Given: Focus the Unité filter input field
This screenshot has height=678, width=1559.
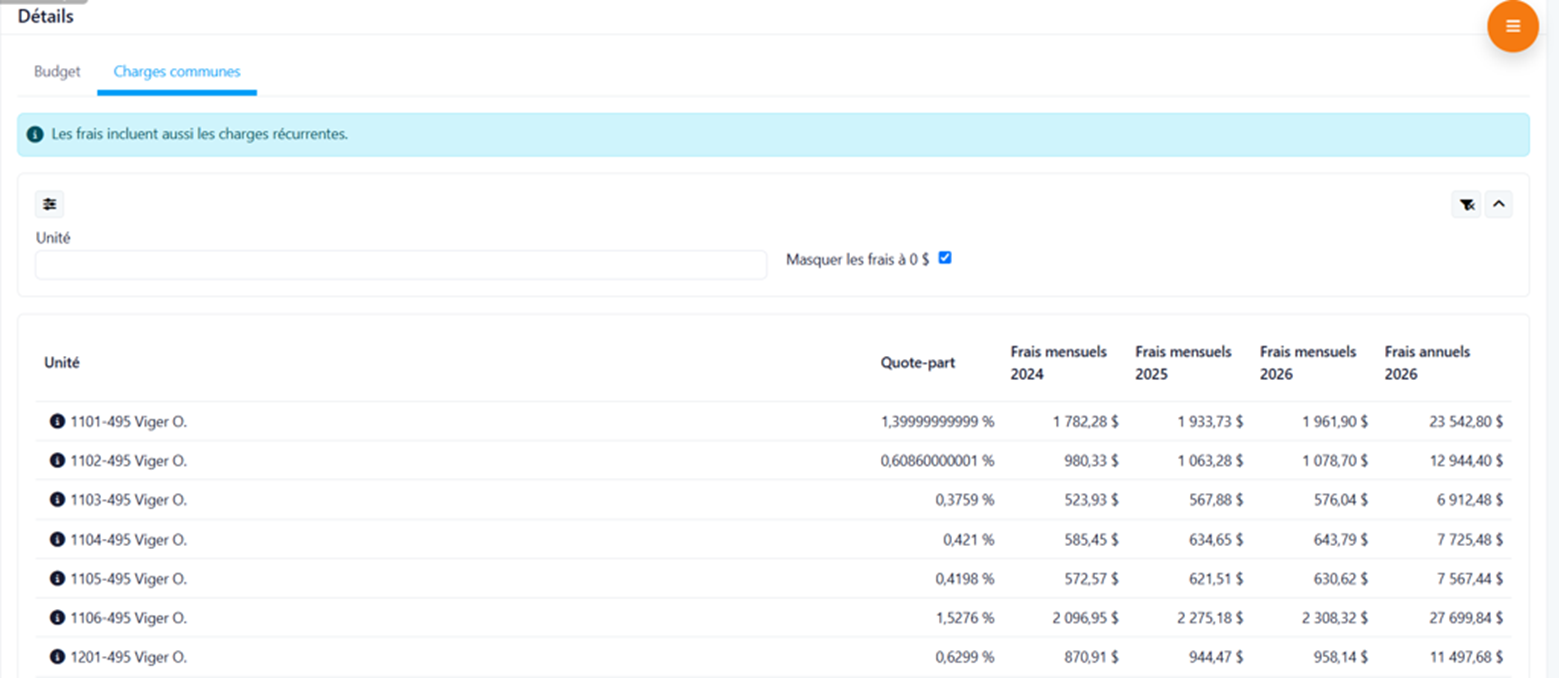Looking at the screenshot, I should (401, 265).
